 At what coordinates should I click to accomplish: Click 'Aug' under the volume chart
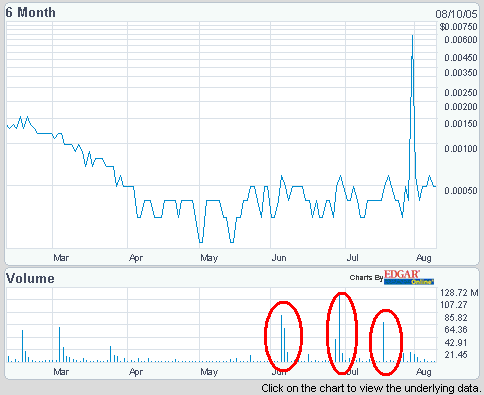pos(424,372)
